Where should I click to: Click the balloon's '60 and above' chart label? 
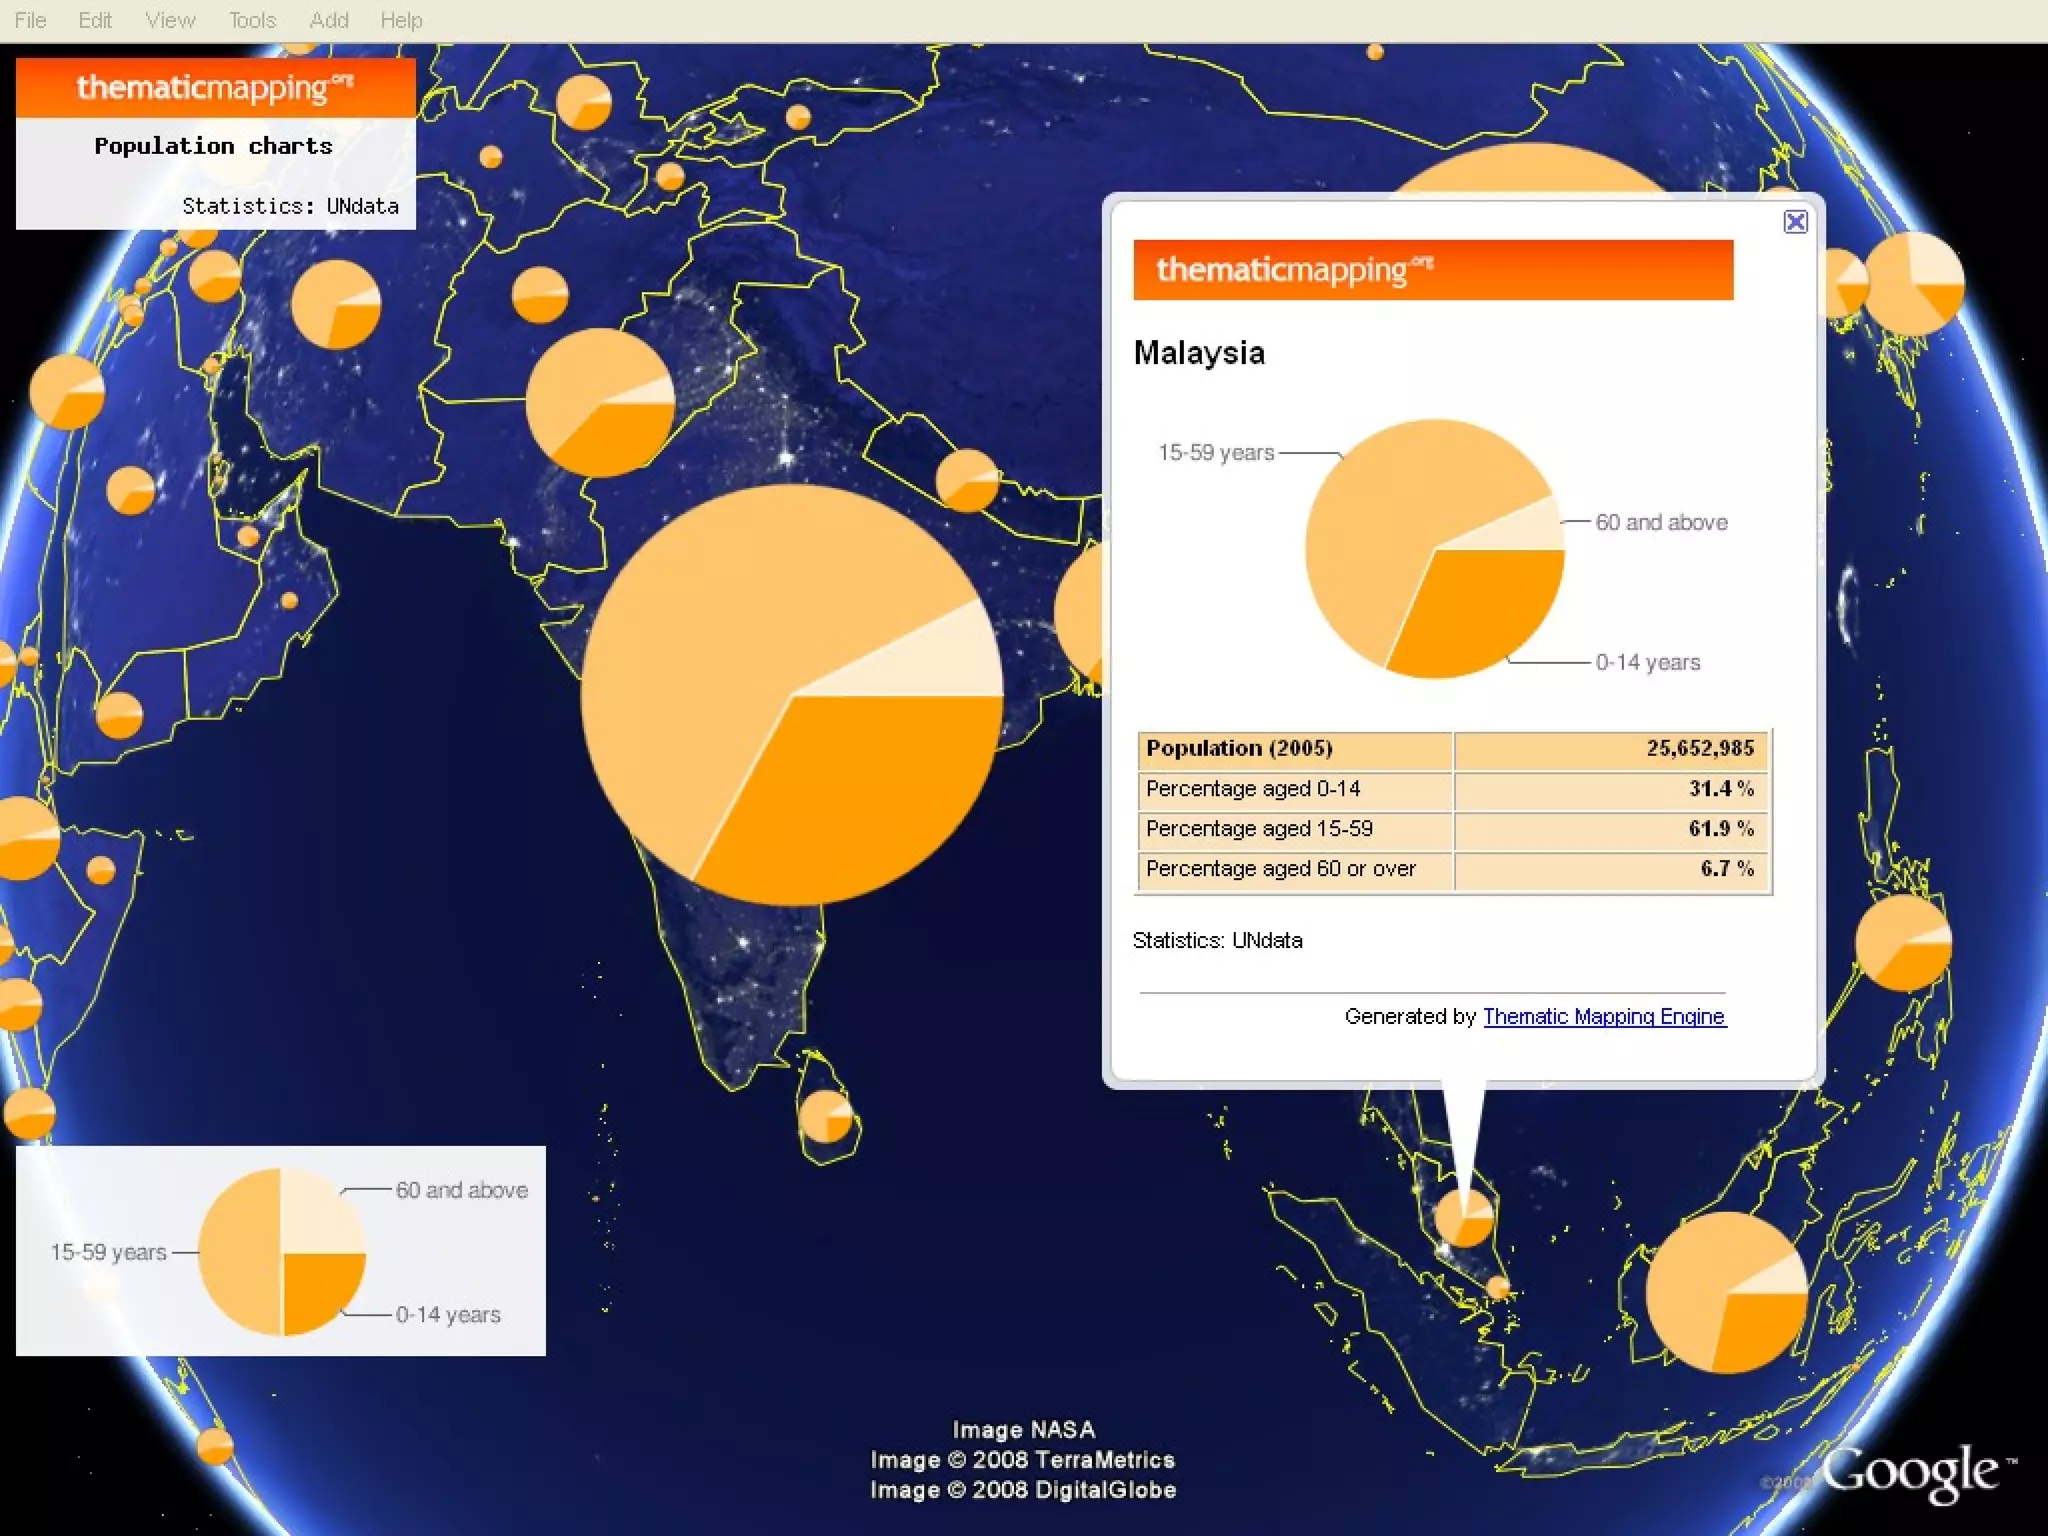point(1661,522)
